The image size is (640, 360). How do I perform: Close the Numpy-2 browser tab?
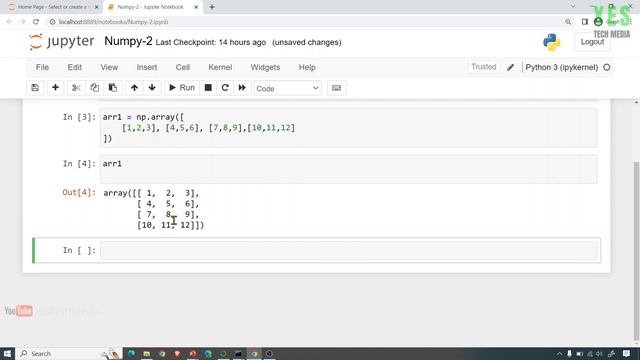click(x=196, y=7)
